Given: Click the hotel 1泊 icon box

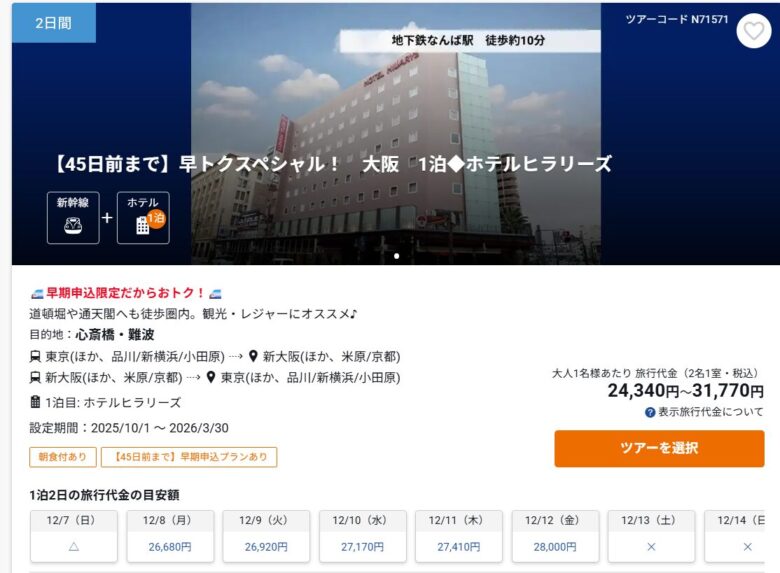Looking at the screenshot, I should [143, 218].
